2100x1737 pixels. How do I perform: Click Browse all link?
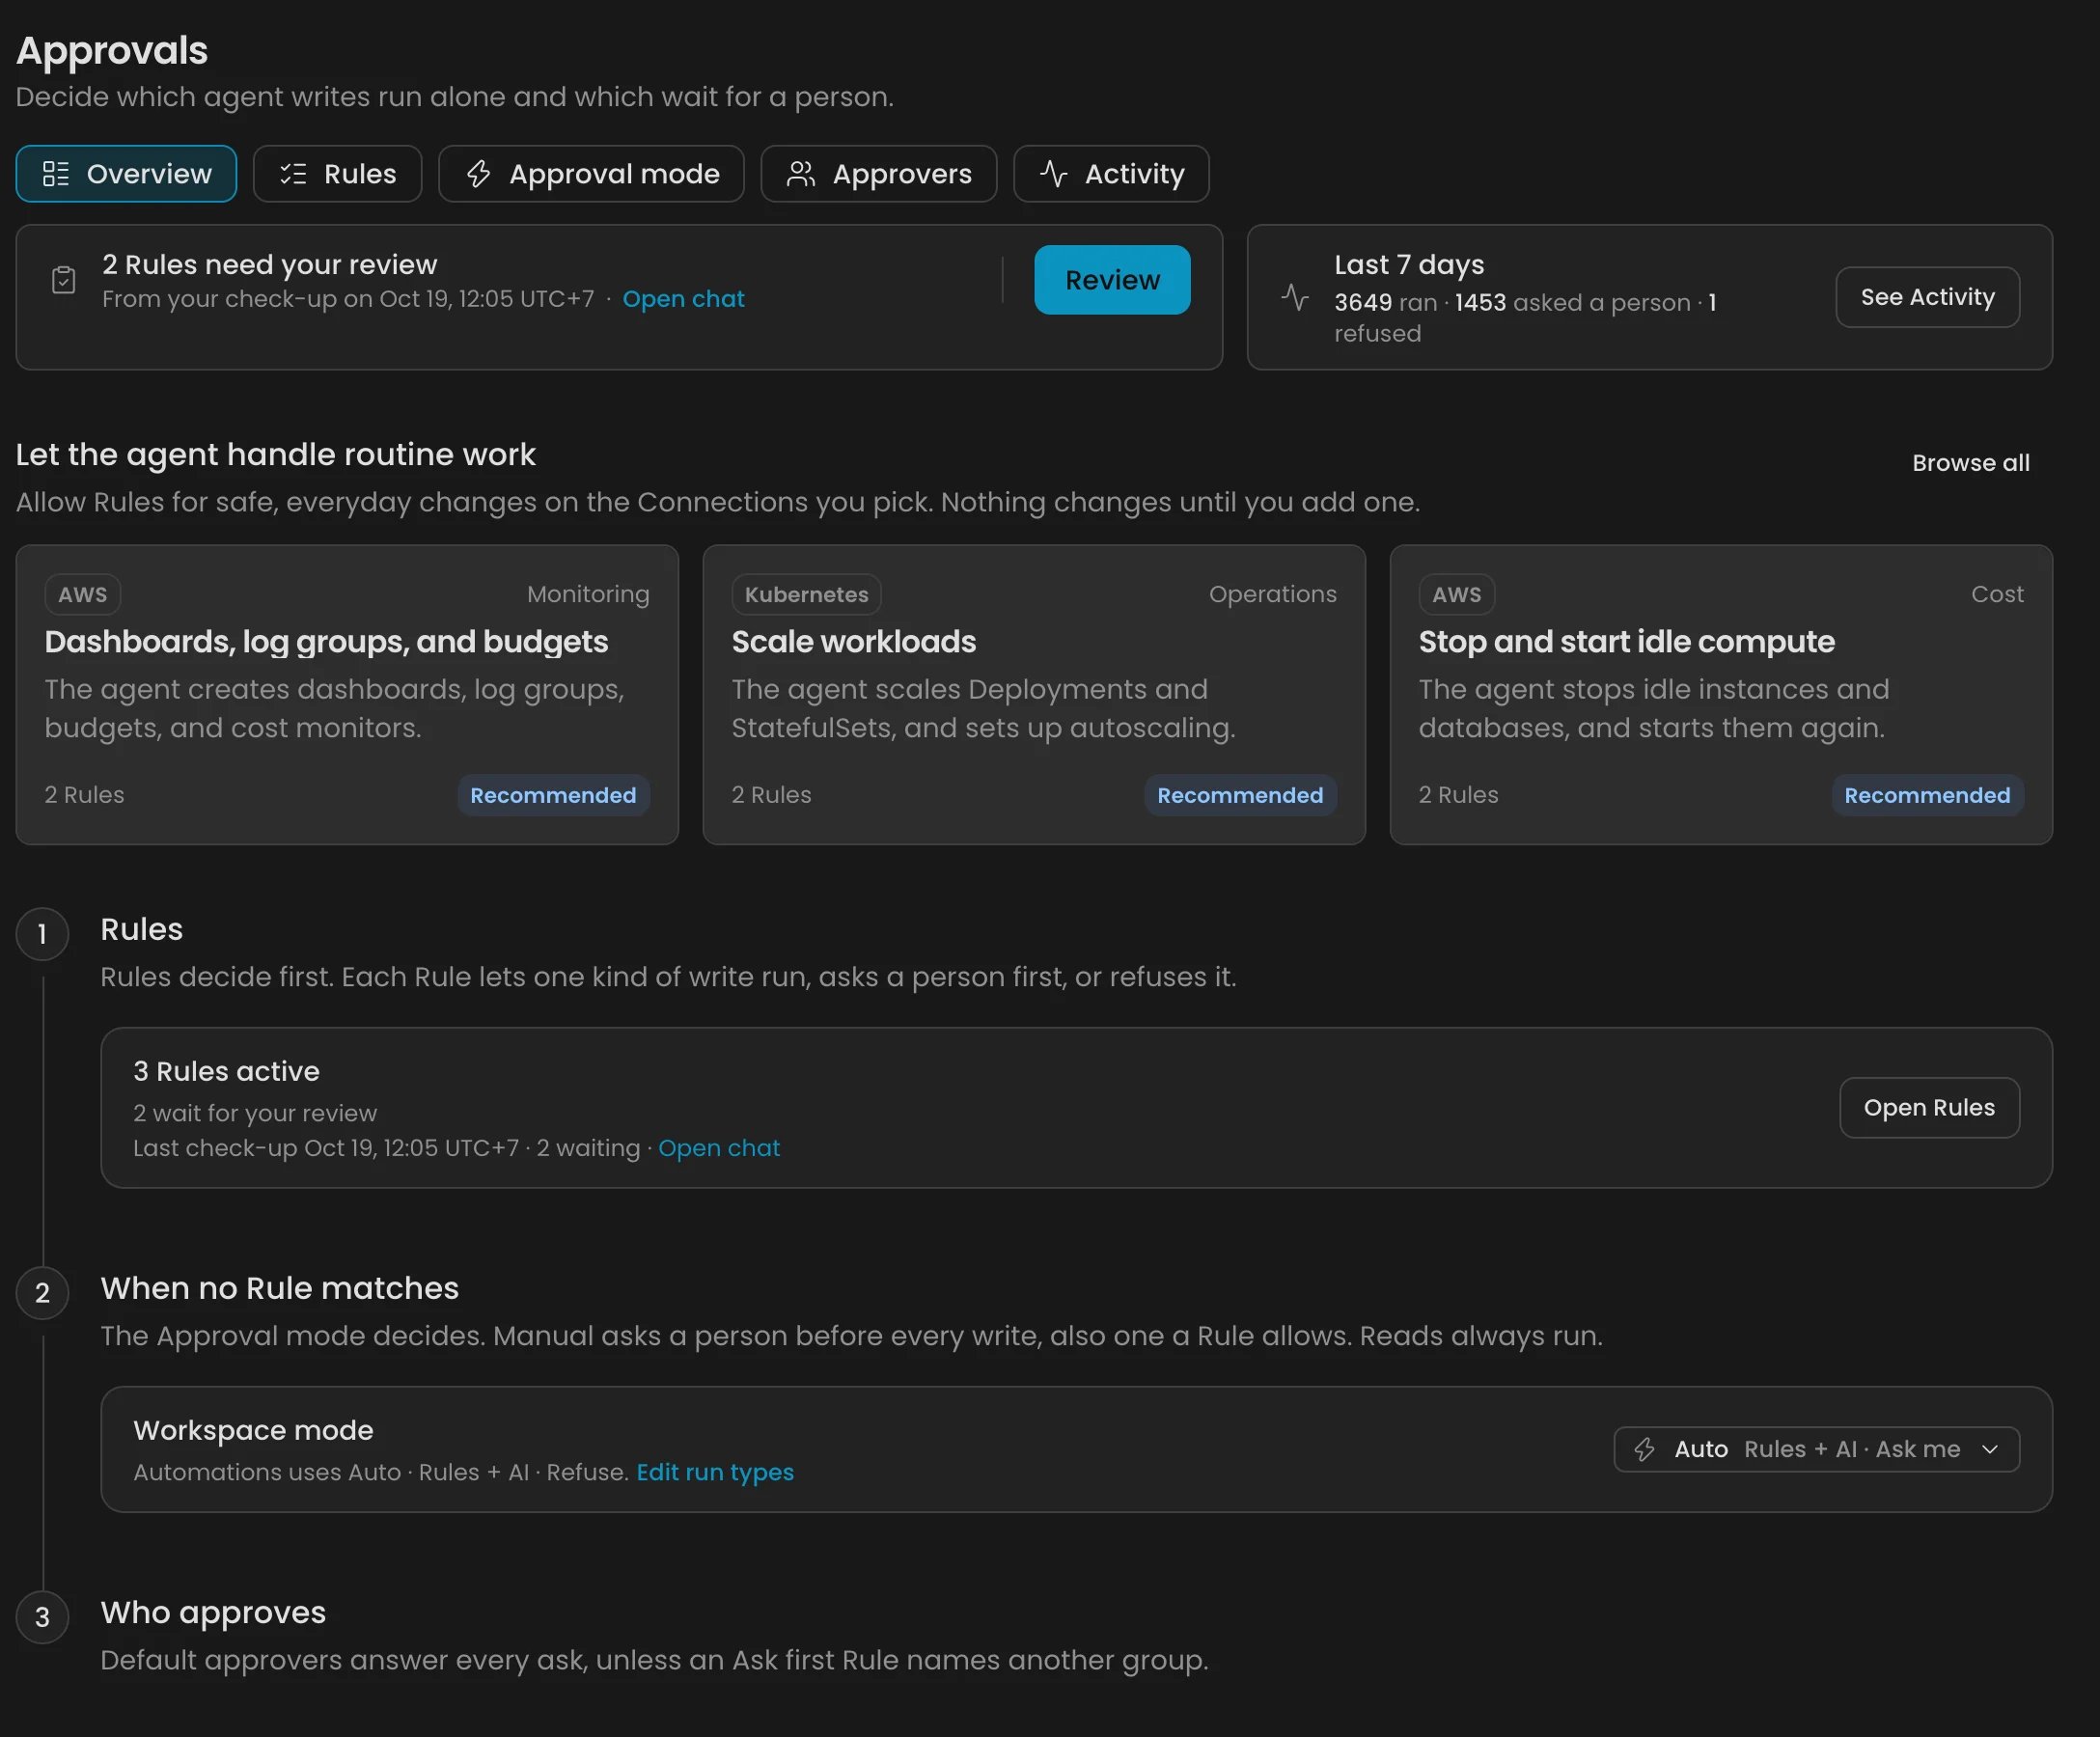point(1970,463)
